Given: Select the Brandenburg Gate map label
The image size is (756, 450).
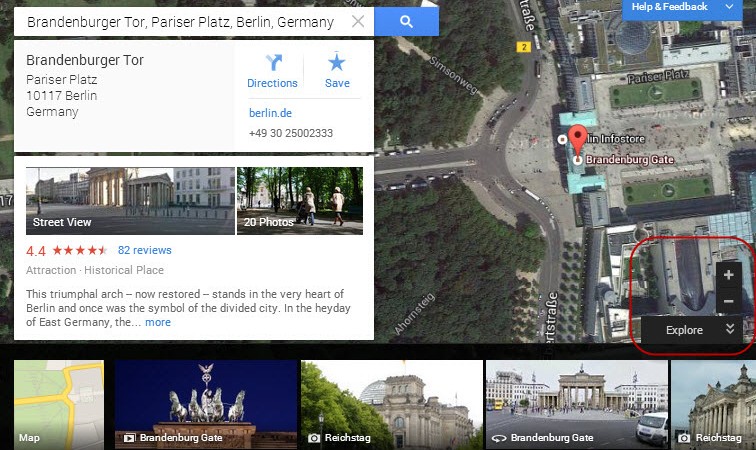Looking at the screenshot, I should tap(630, 160).
